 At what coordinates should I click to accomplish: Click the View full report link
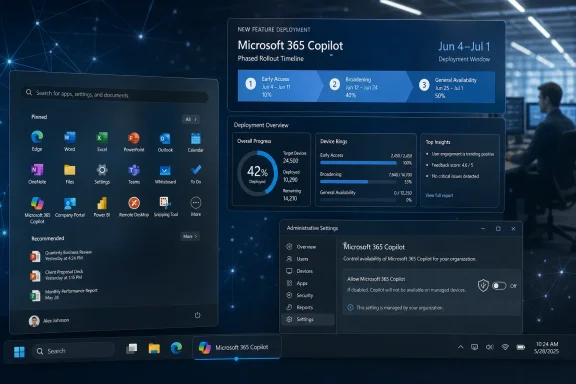click(439, 195)
